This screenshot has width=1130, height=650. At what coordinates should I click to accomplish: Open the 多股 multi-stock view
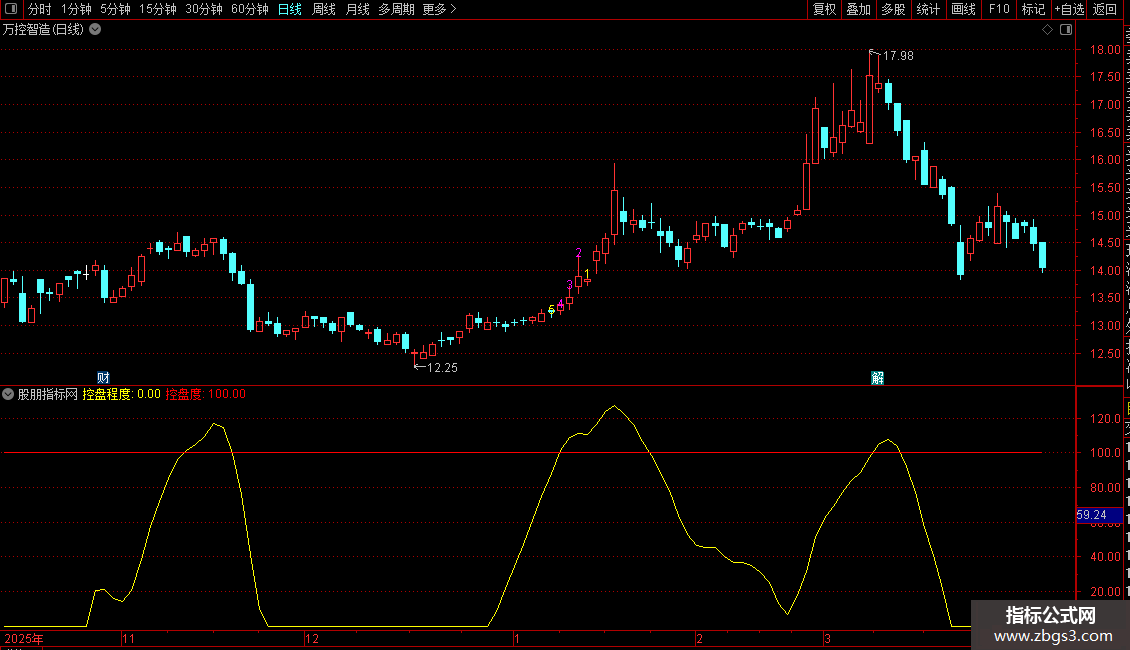point(894,9)
